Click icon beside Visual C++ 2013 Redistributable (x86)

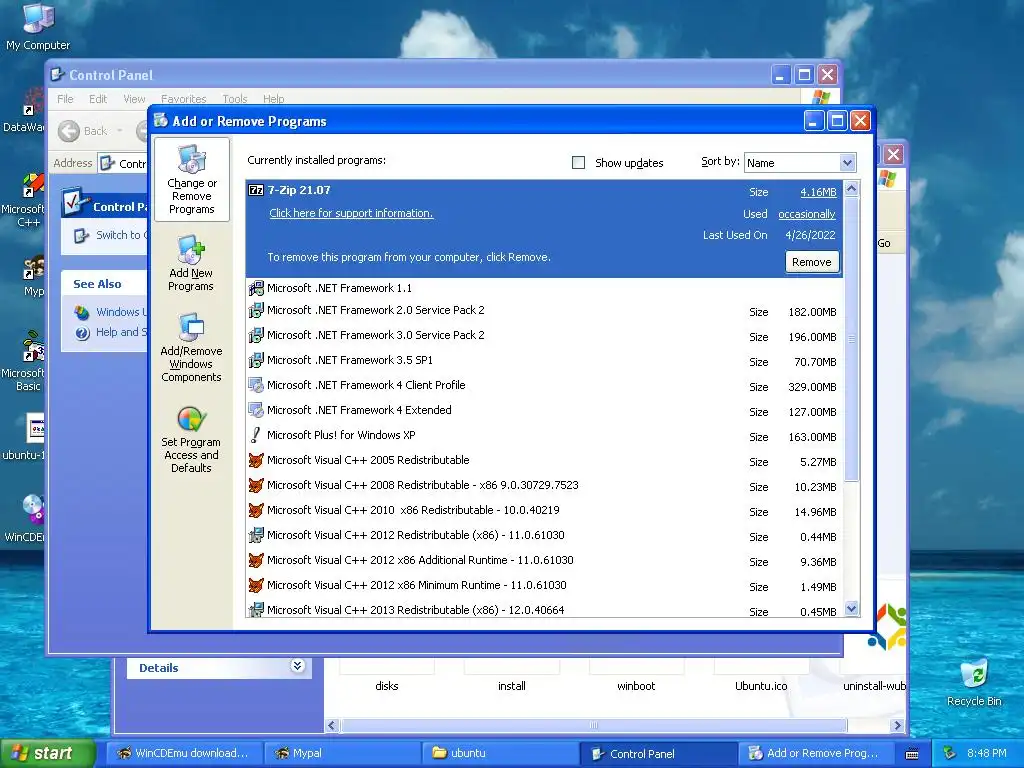256,610
